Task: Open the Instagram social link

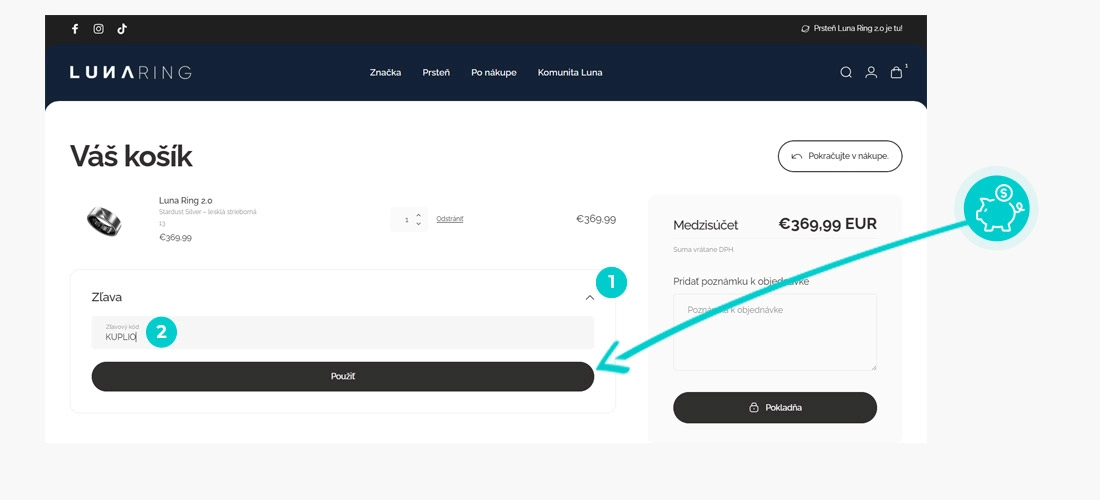Action: [99, 29]
